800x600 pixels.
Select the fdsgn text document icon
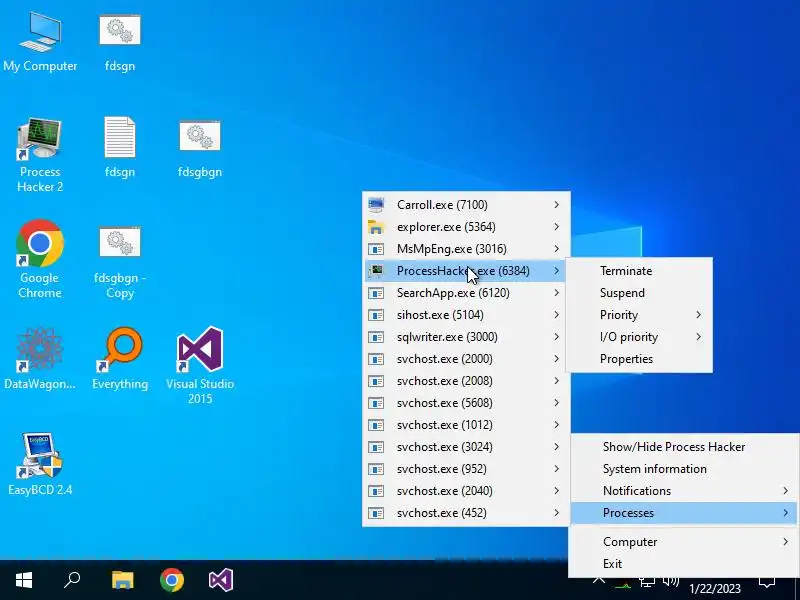click(x=120, y=147)
